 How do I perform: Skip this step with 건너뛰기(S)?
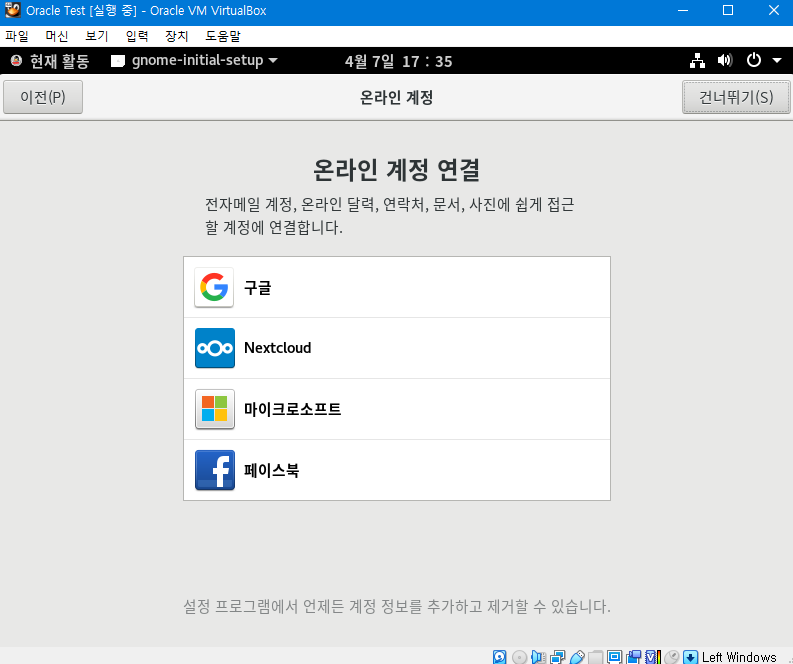[x=736, y=97]
